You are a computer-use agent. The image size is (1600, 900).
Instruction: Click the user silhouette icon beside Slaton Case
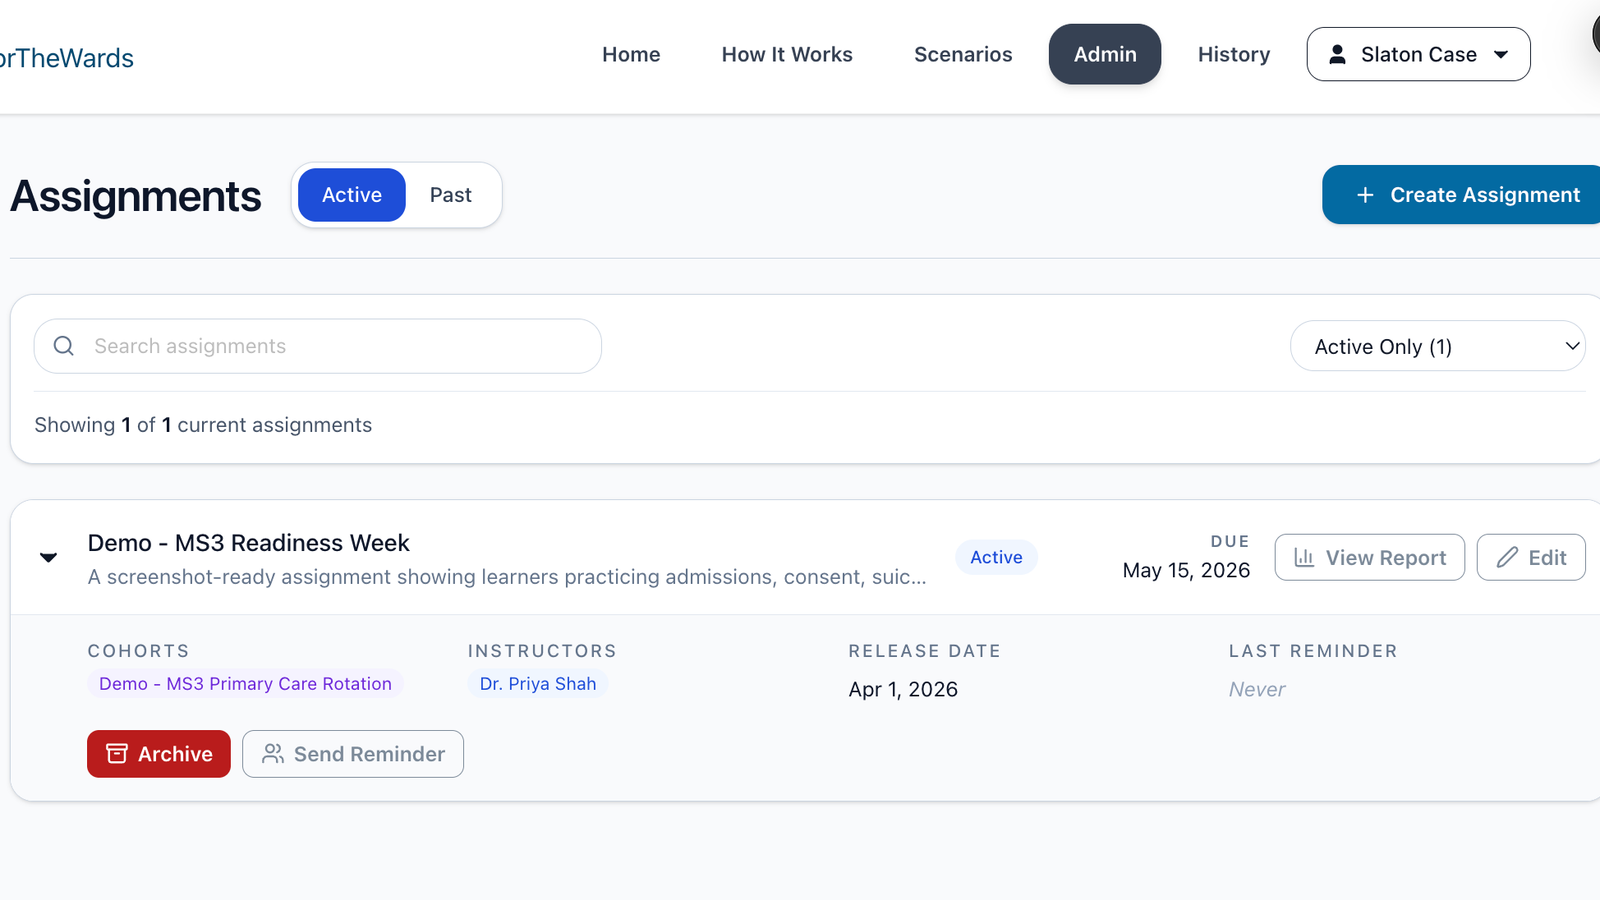click(1336, 55)
